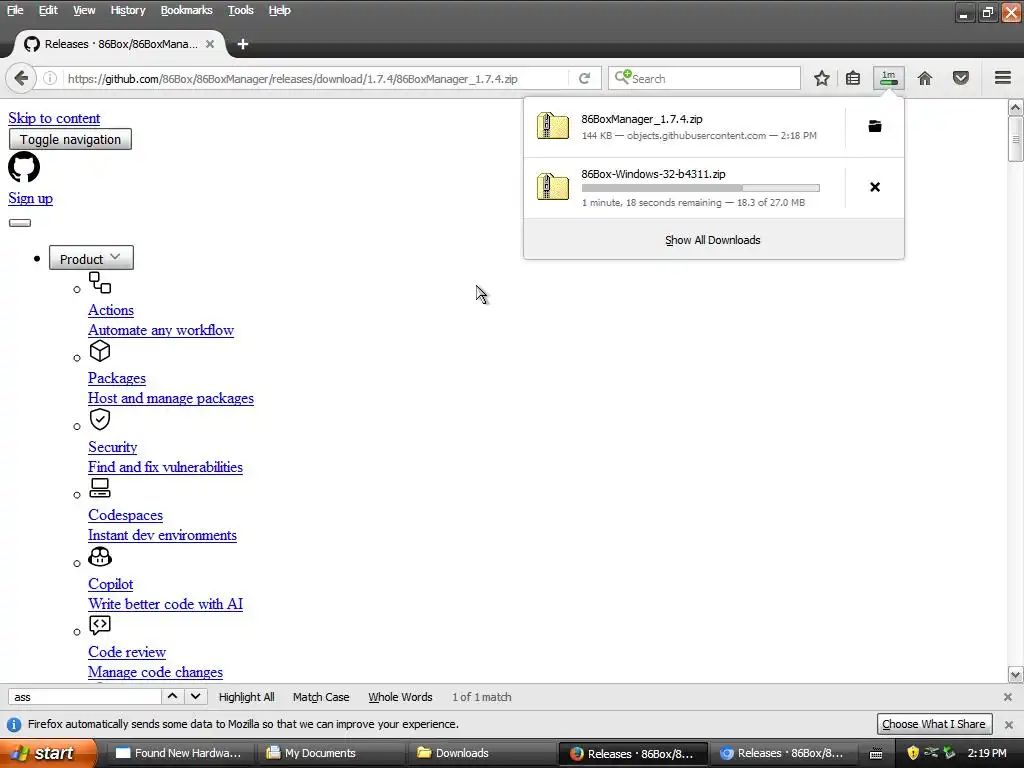Show site information icon in address bar

(x=50, y=78)
